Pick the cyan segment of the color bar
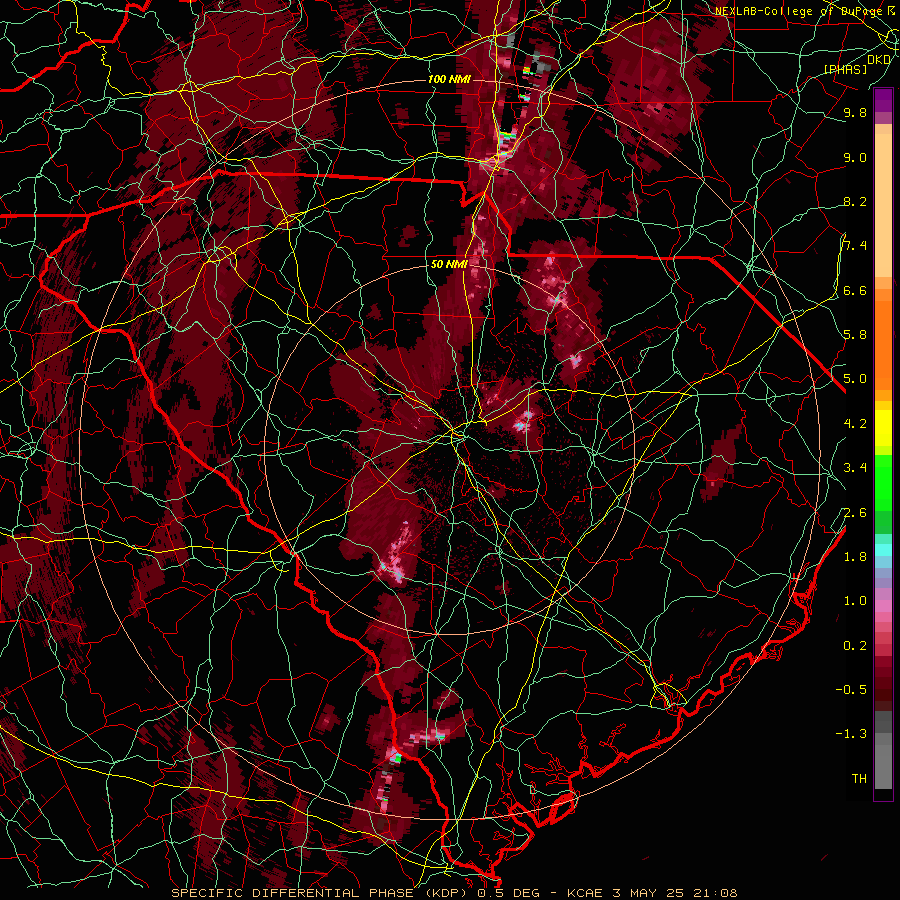Screen dimensions: 900x900 point(883,550)
